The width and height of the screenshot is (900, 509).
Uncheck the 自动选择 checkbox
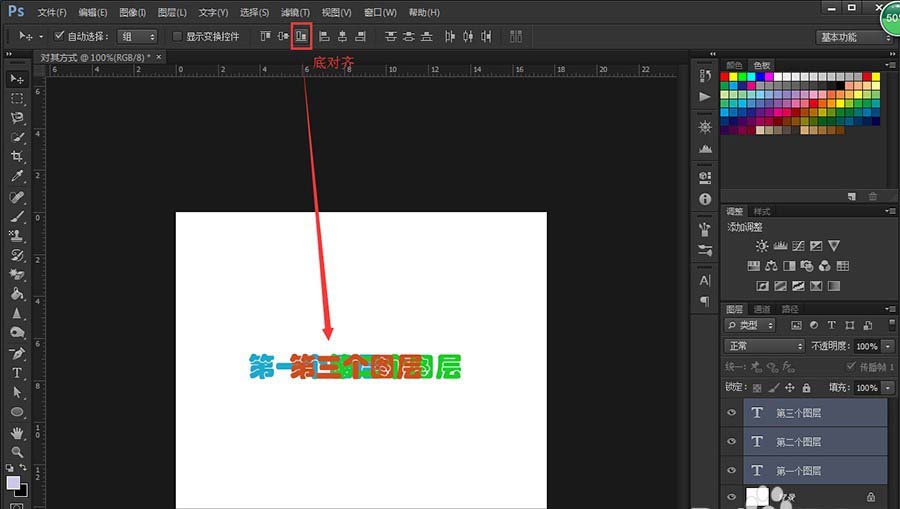(59, 36)
